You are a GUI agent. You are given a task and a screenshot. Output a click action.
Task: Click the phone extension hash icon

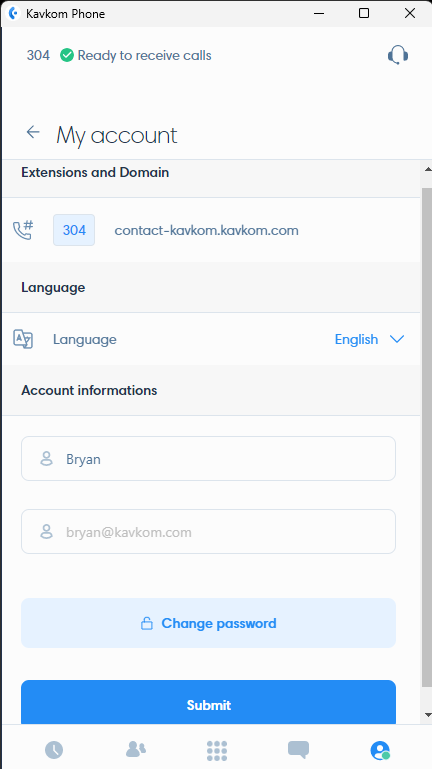23,230
